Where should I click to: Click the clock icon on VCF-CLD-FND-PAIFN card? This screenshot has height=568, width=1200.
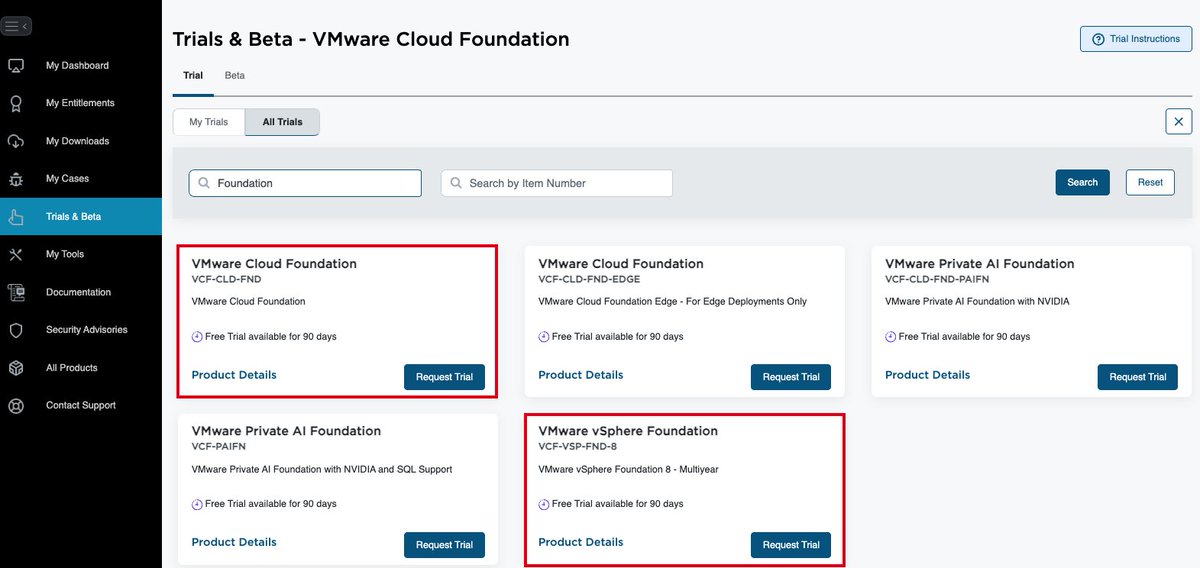click(x=891, y=337)
